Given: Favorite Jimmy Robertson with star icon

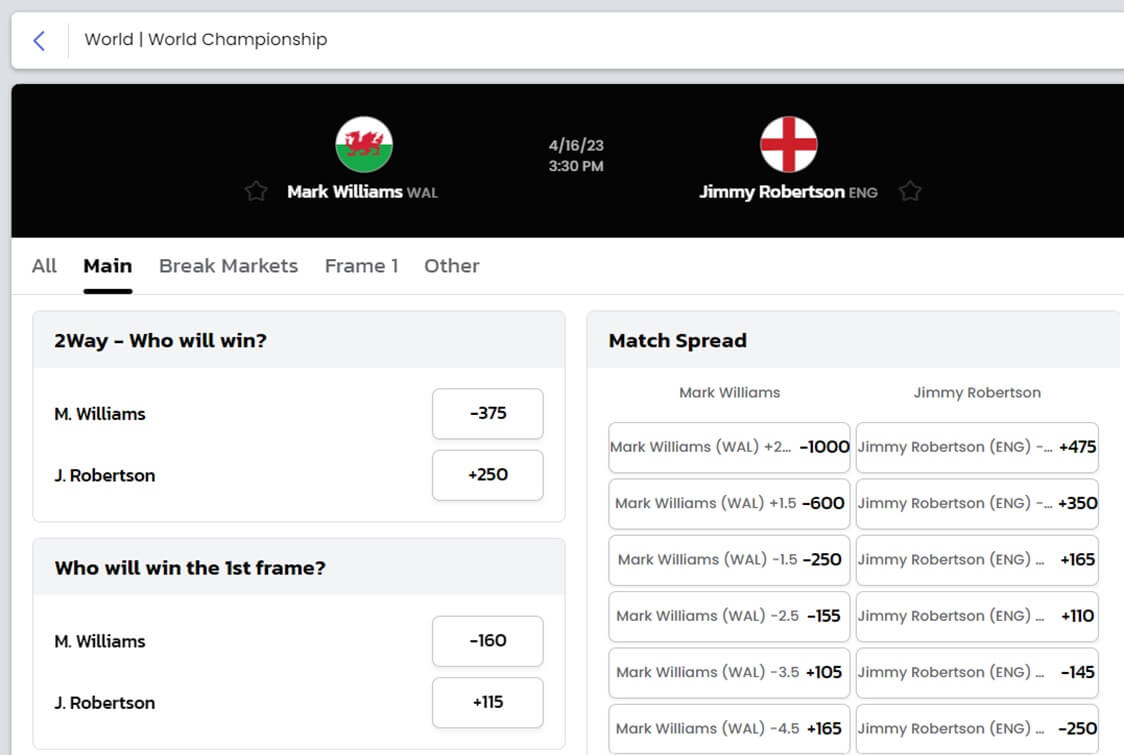Looking at the screenshot, I should 910,191.
